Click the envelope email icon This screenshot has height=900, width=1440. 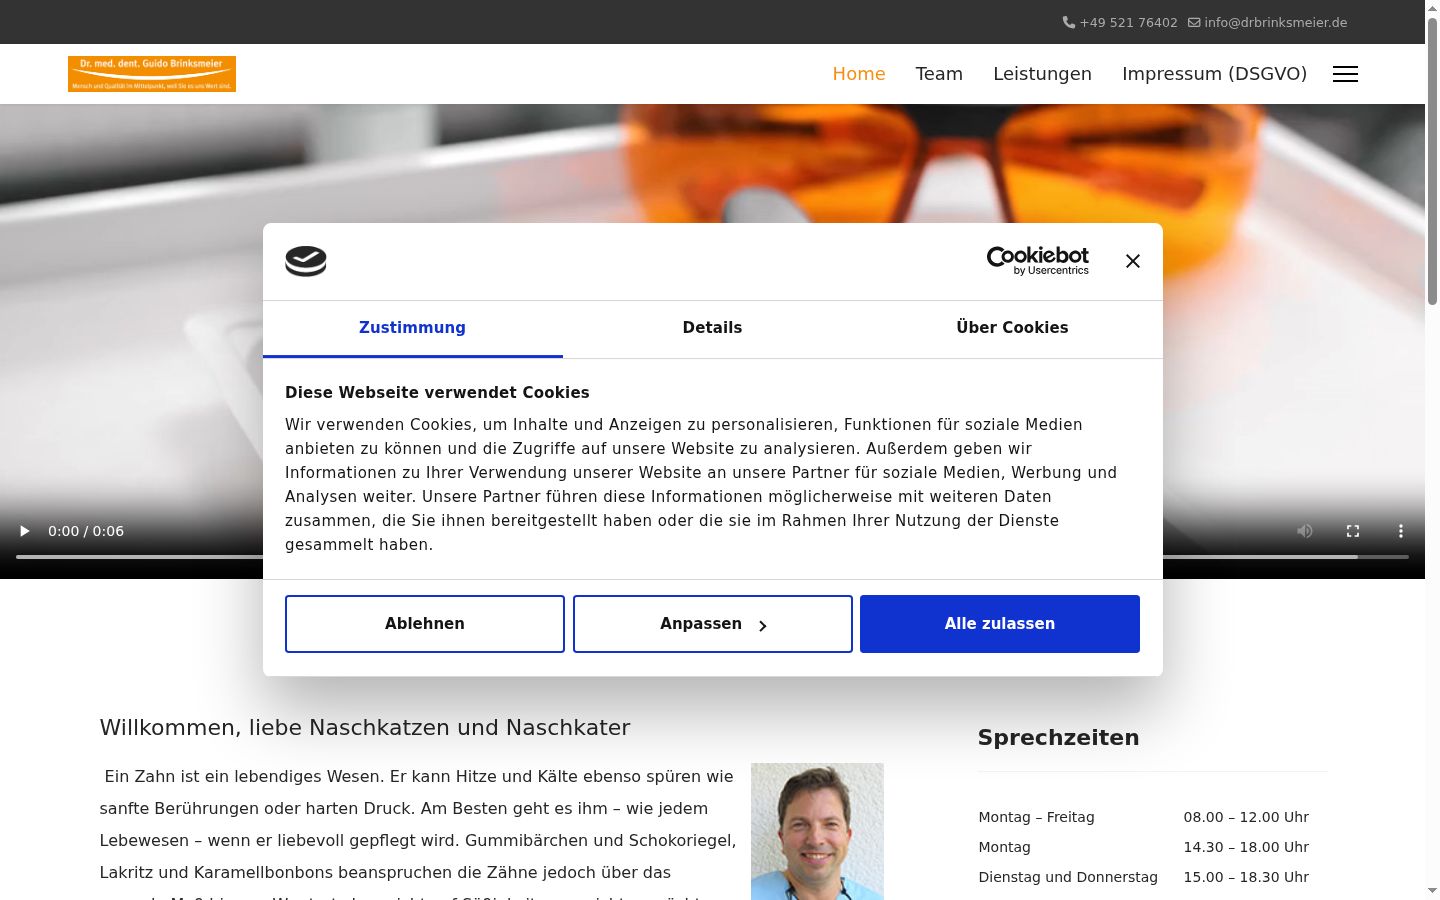pyautogui.click(x=1194, y=22)
